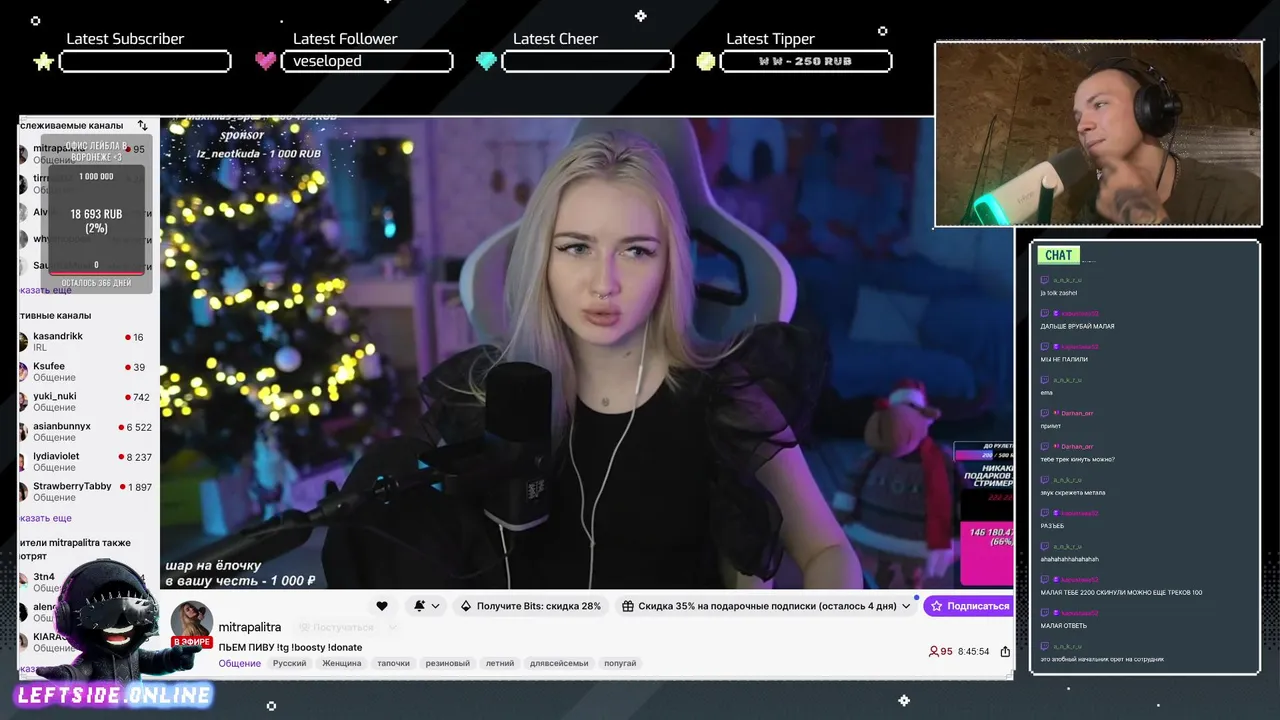Click lydiaviolet channel name in sidebar
Image resolution: width=1280 pixels, height=720 pixels.
click(x=56, y=456)
